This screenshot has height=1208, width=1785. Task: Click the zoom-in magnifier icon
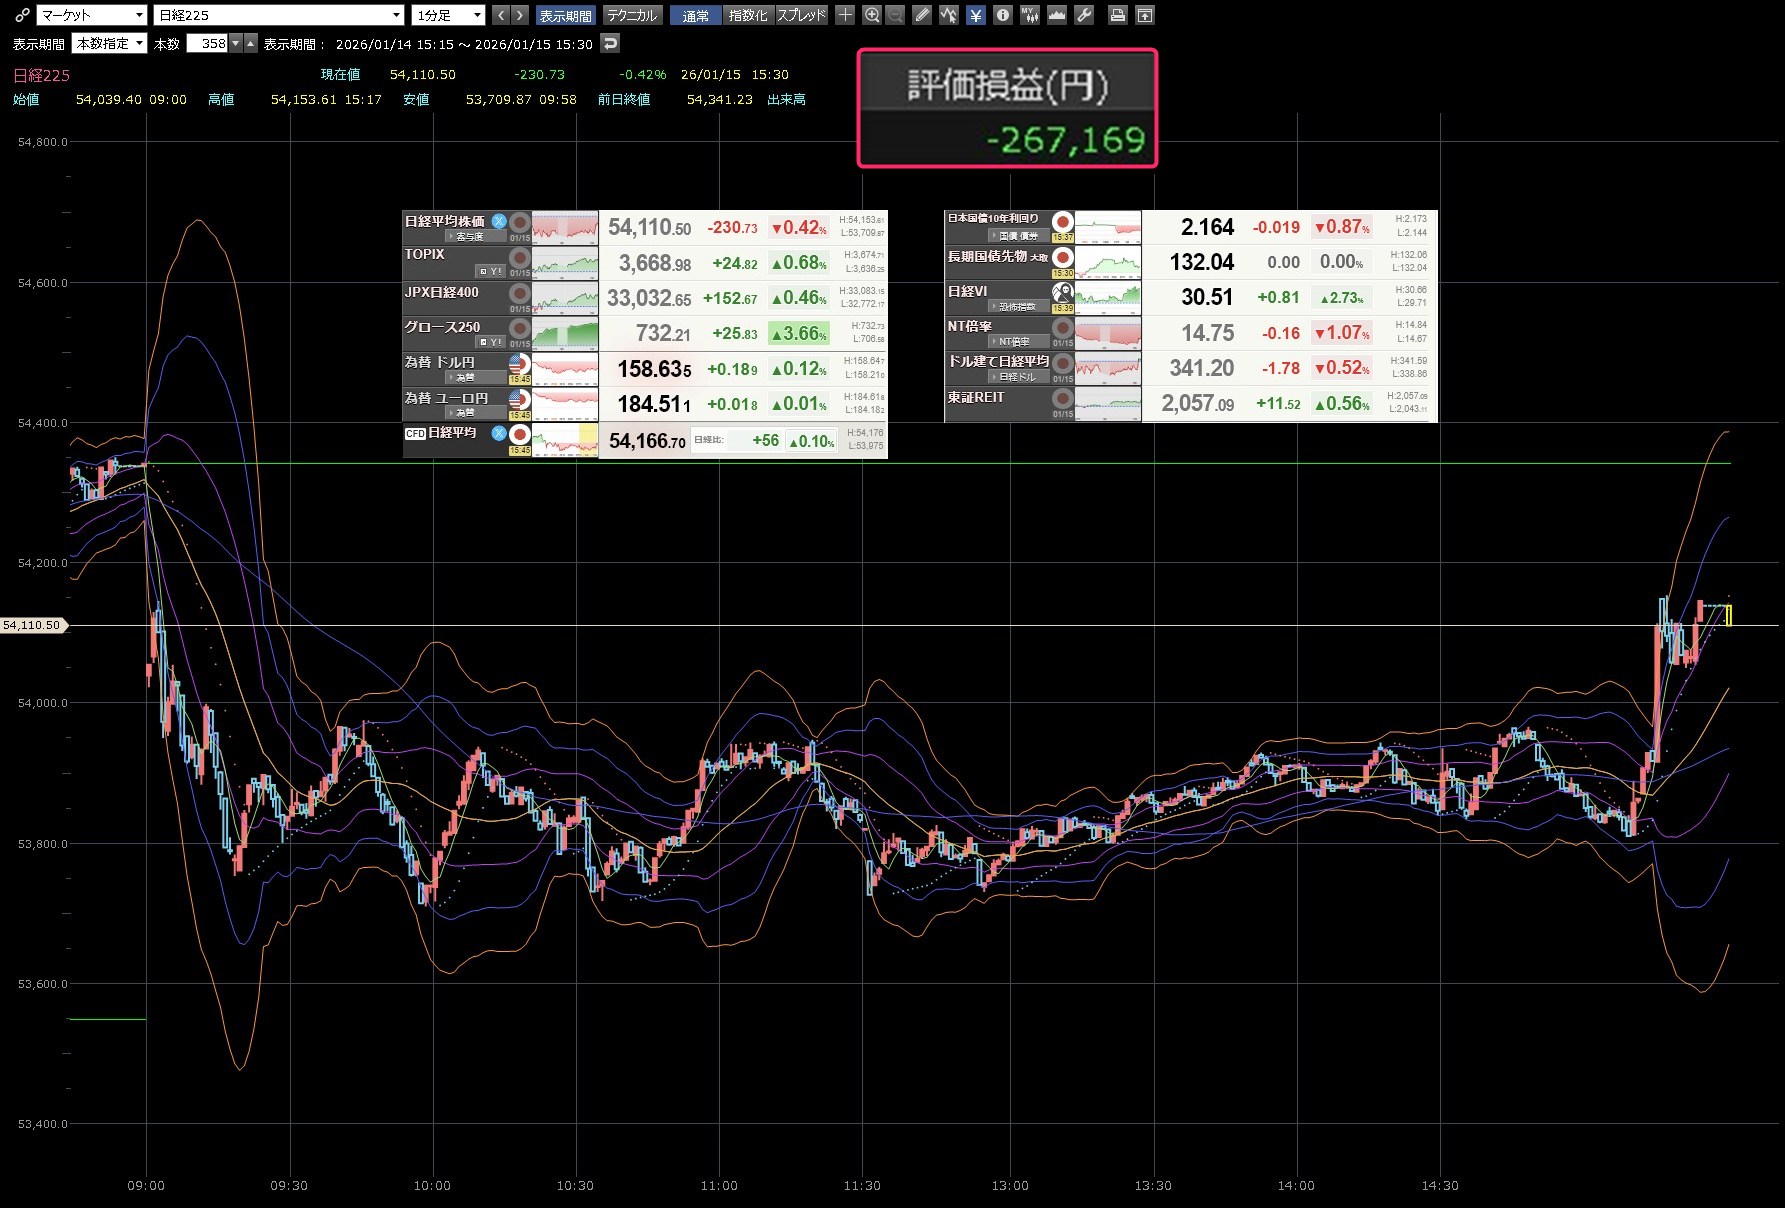point(872,15)
